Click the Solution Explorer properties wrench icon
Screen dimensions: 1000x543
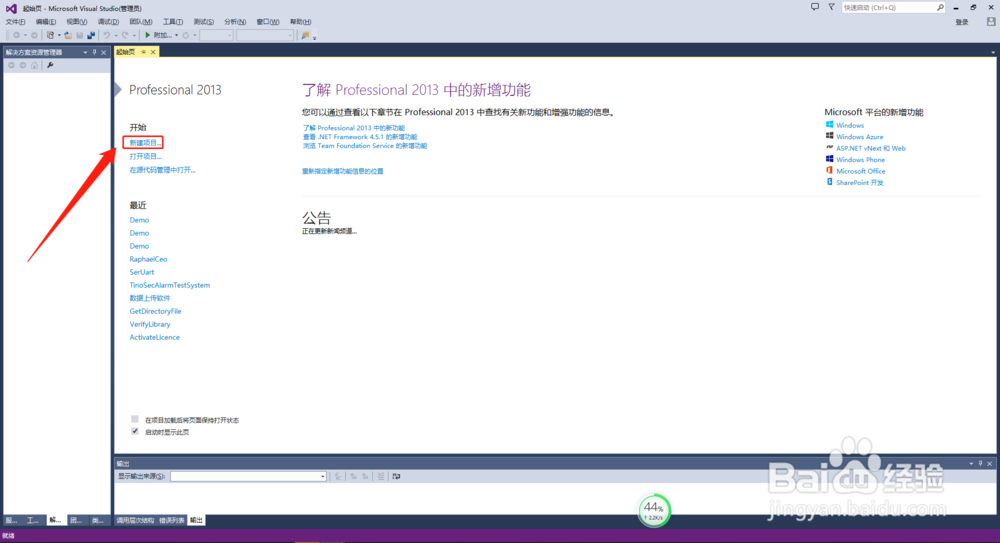[50, 65]
